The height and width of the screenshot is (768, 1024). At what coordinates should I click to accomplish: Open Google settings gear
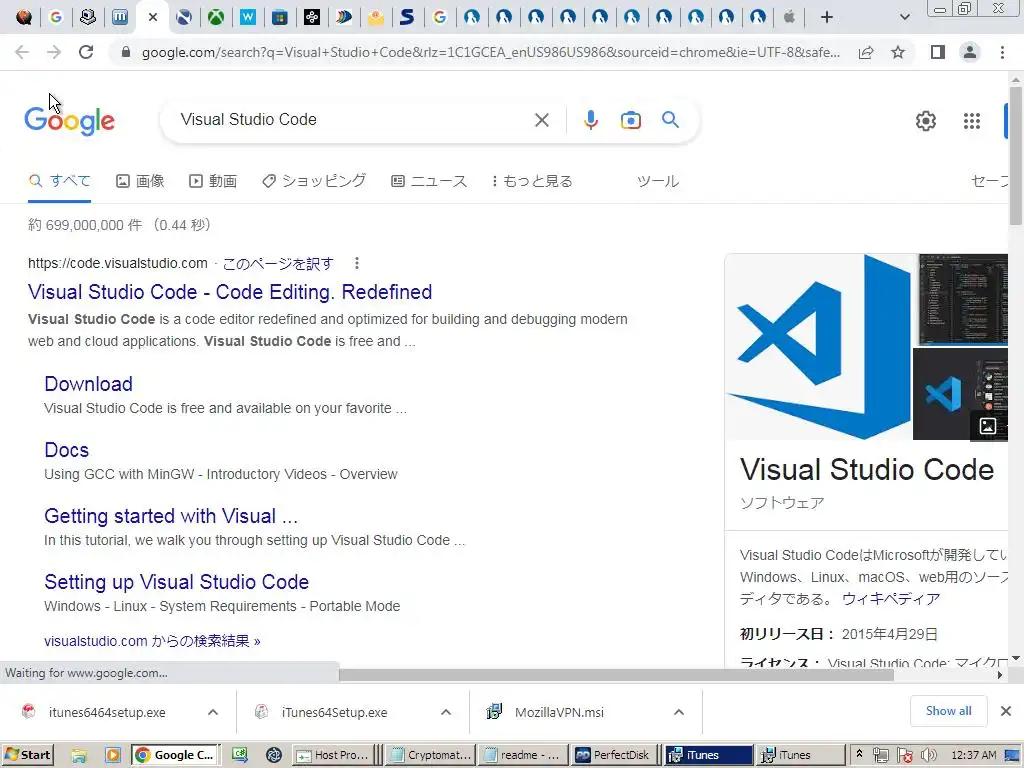coord(925,121)
